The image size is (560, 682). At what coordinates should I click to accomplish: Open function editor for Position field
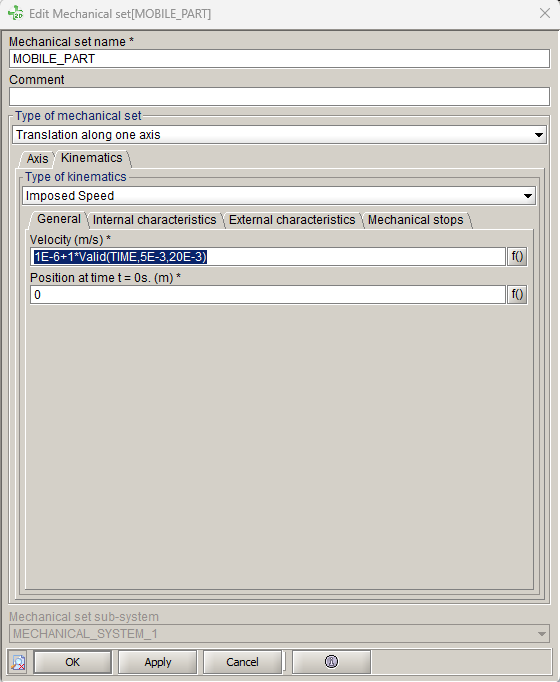point(517,294)
